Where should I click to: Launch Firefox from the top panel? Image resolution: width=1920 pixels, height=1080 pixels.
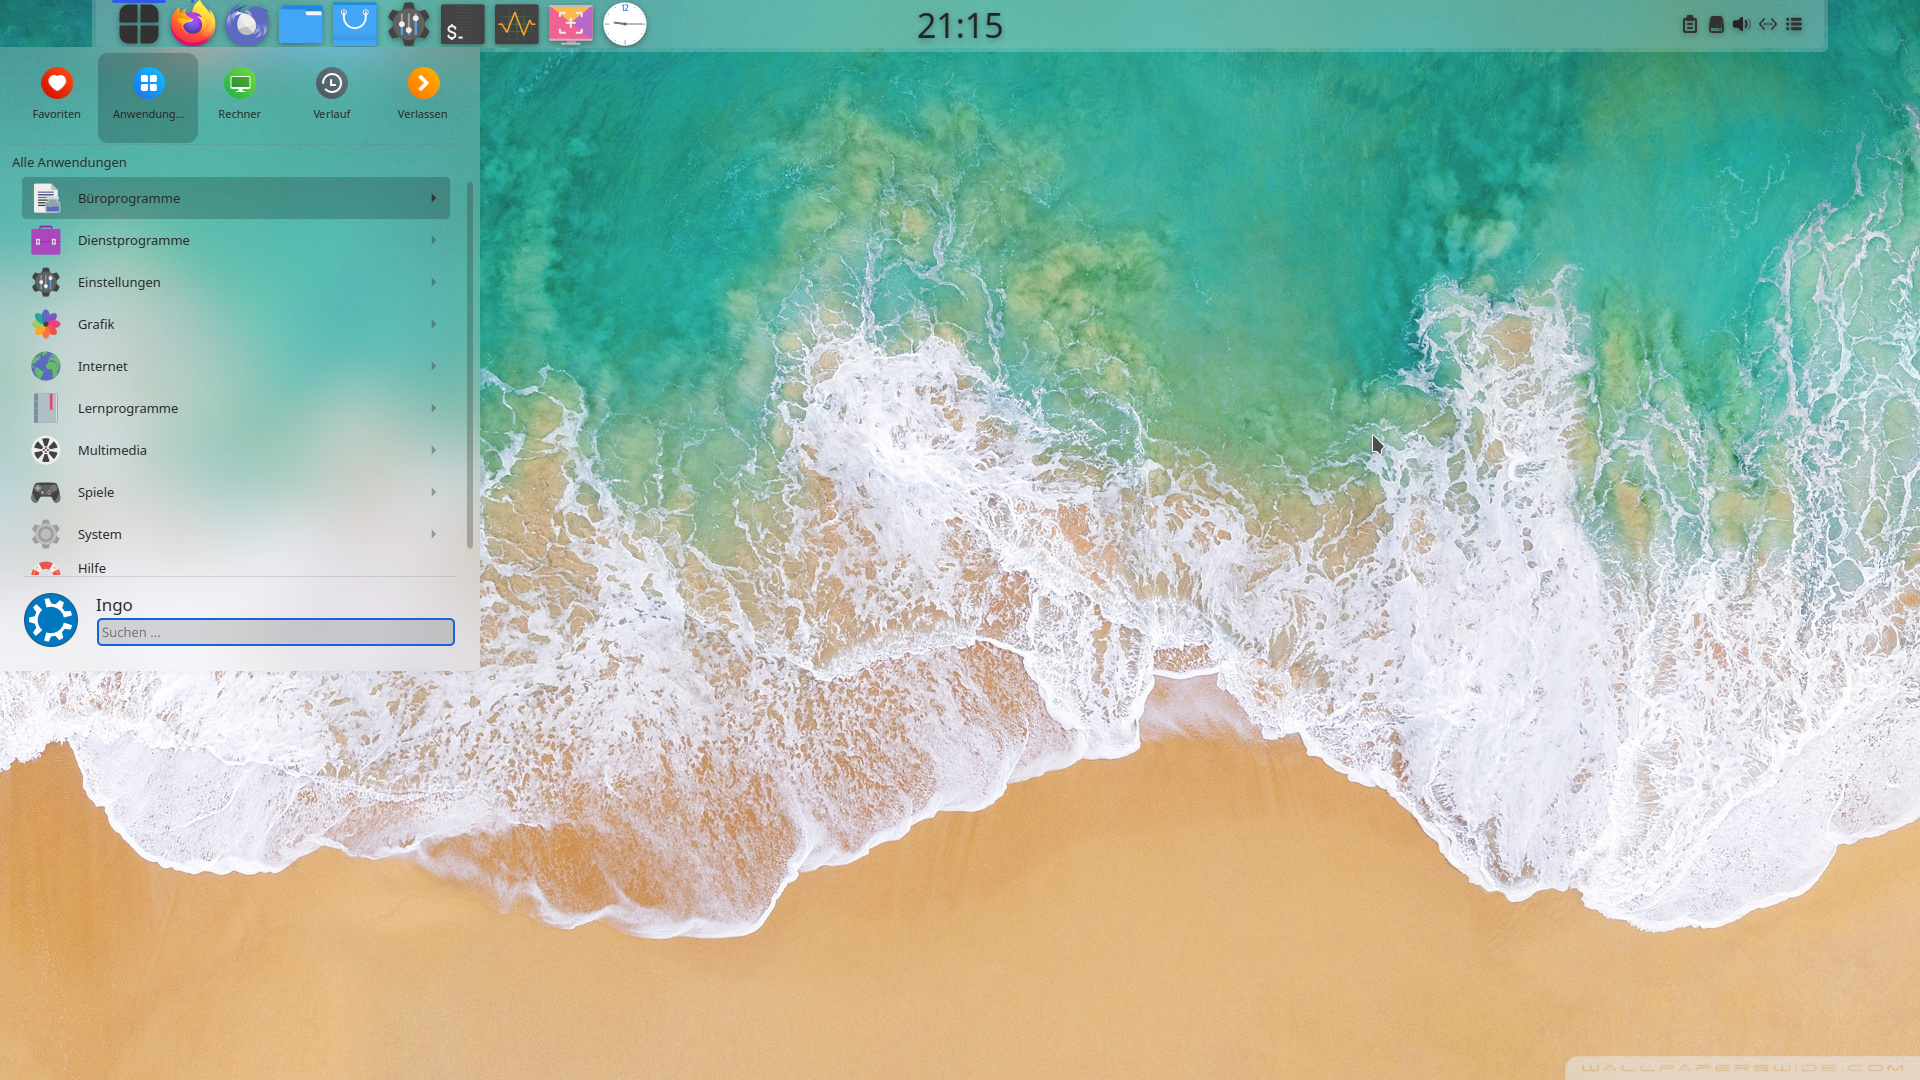[193, 24]
